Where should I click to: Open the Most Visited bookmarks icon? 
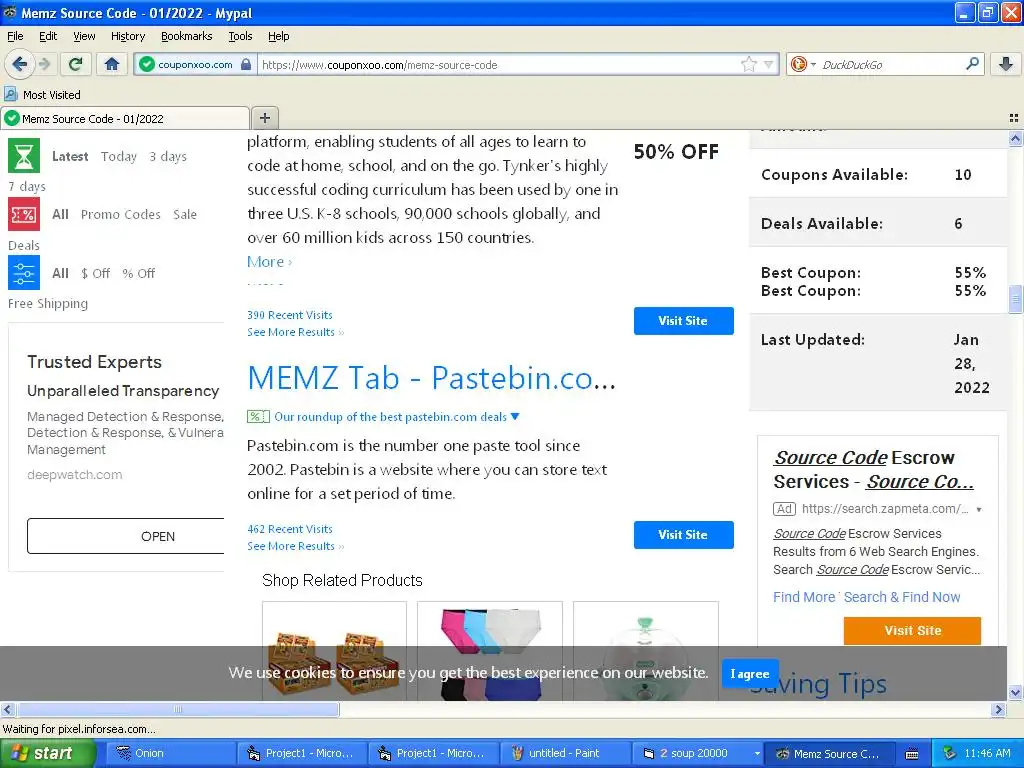coord(11,94)
